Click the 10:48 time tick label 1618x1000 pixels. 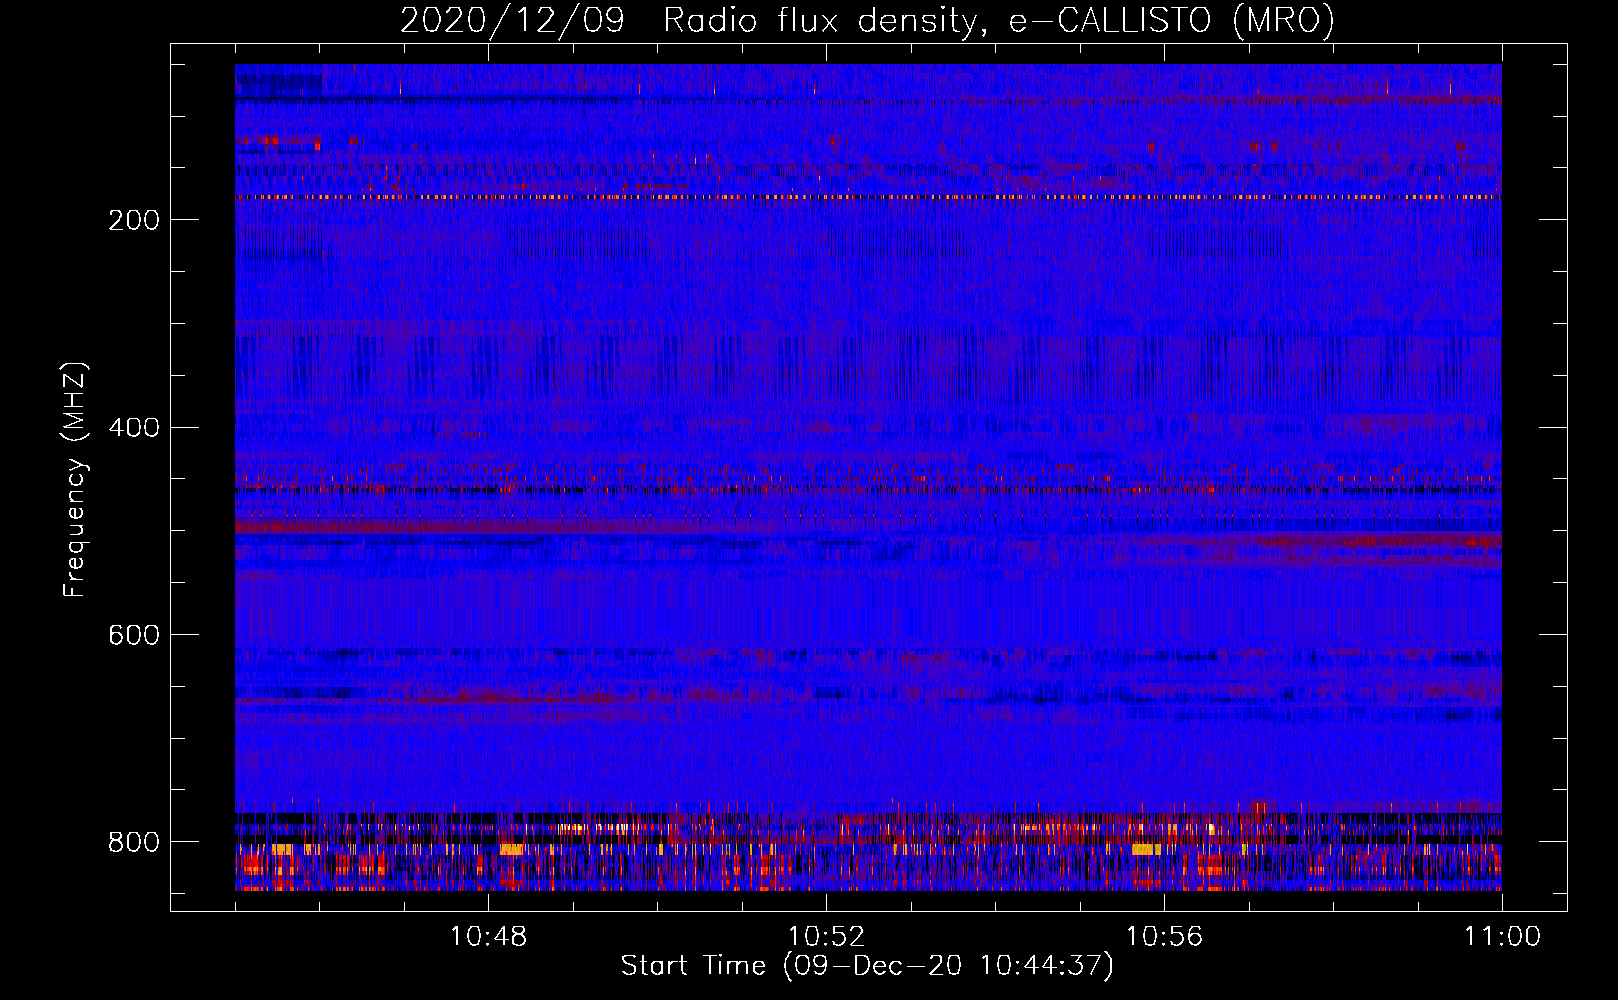pyautogui.click(x=488, y=937)
